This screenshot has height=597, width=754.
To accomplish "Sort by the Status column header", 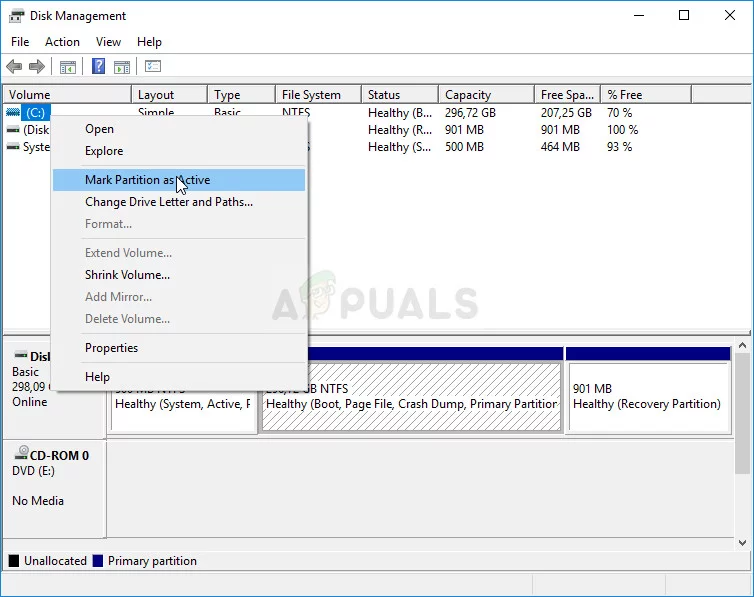I will 400,95.
